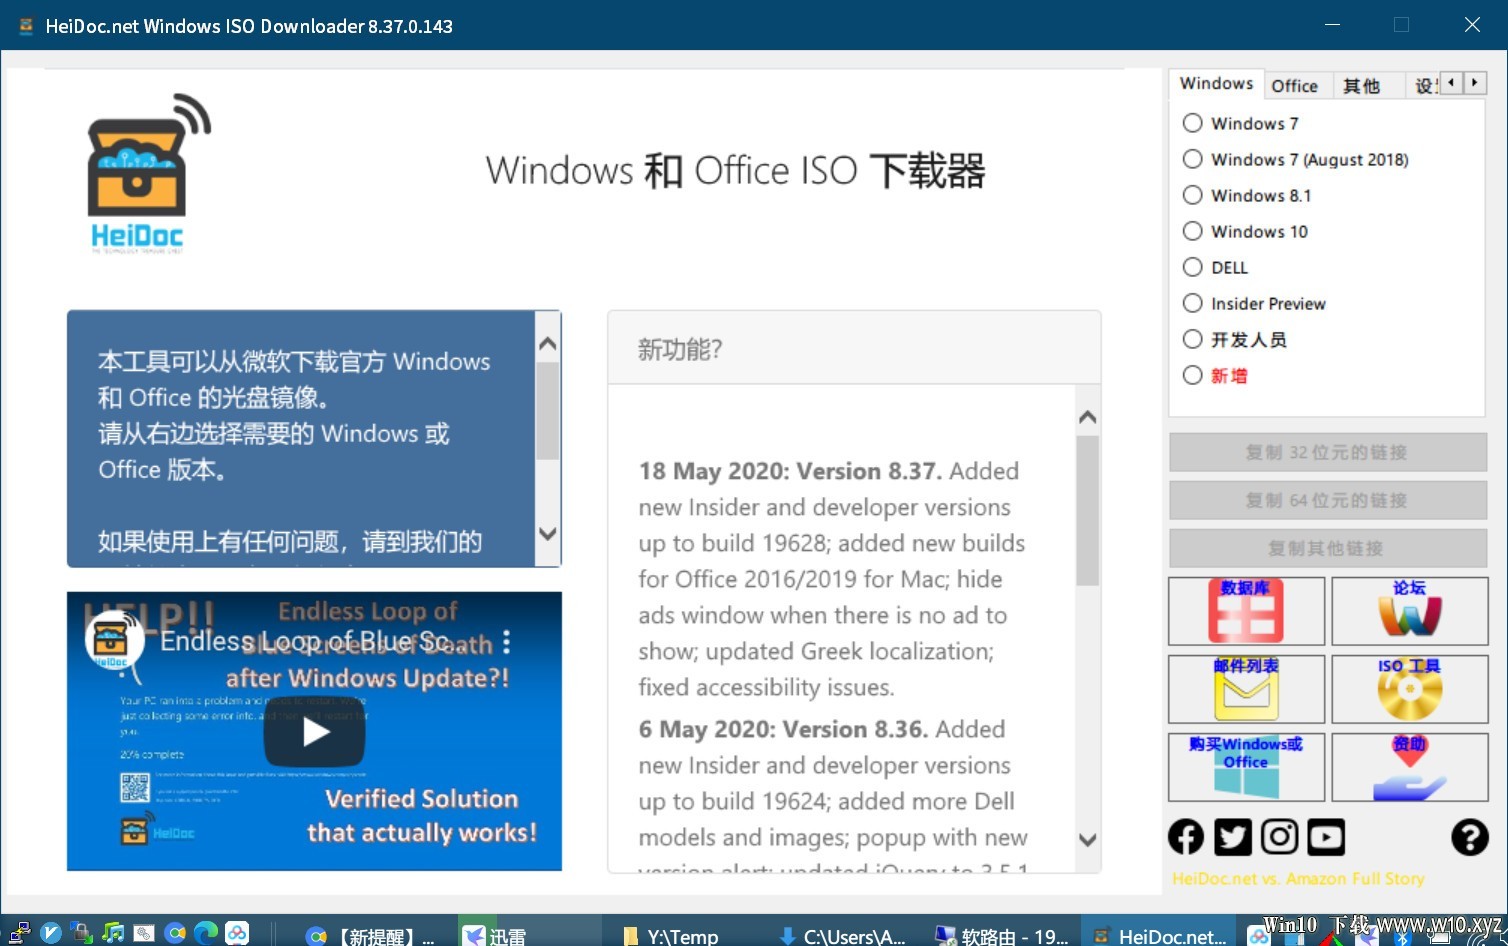The image size is (1508, 946).
Task: Click the 复制 64 位元的链接 button
Action: pyautogui.click(x=1327, y=500)
